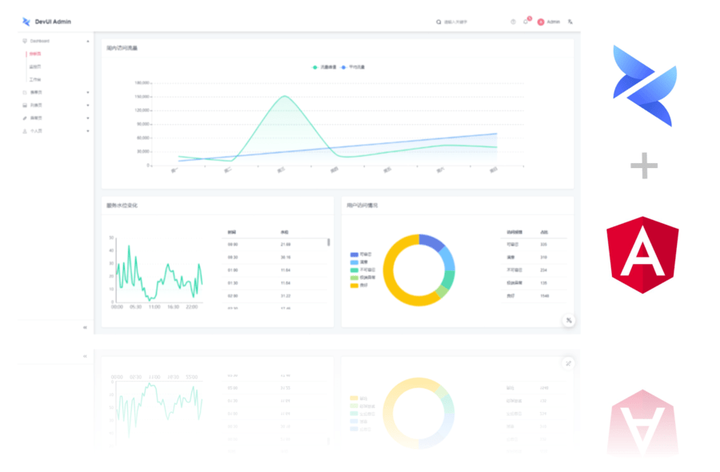Image resolution: width=720 pixels, height=472 pixels.
Task: Click the water level table scrollbar thumb
Action: point(328,242)
